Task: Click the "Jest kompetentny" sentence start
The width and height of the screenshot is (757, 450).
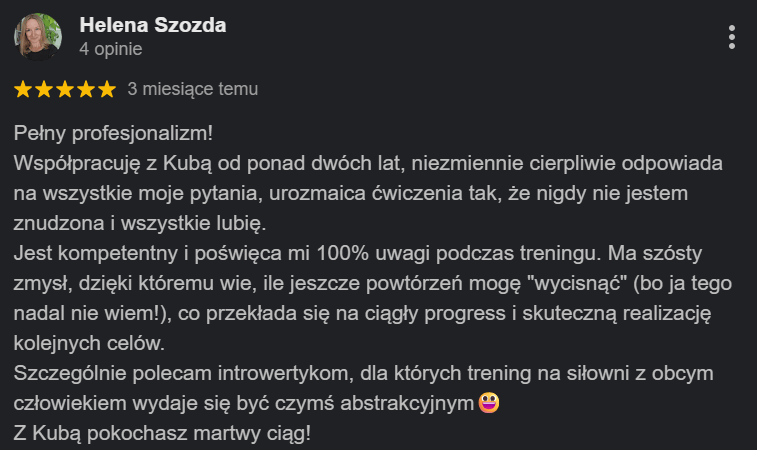Action: tap(96, 253)
